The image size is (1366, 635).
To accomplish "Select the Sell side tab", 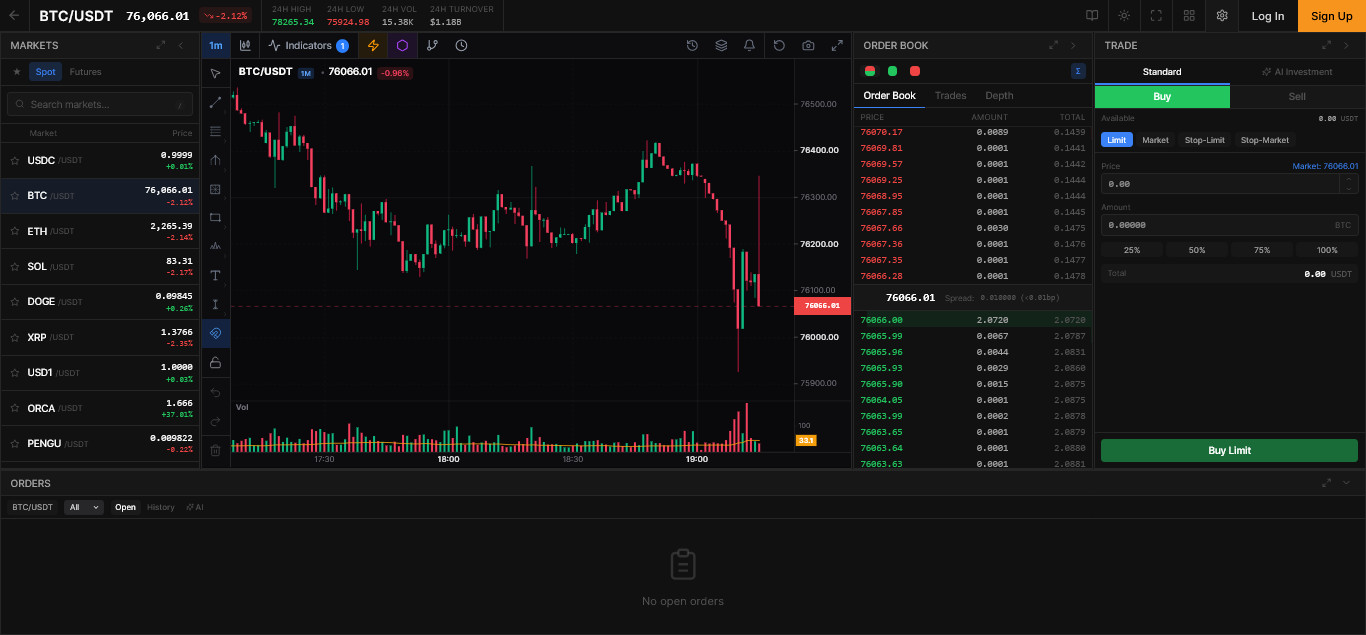I will click(x=1297, y=97).
